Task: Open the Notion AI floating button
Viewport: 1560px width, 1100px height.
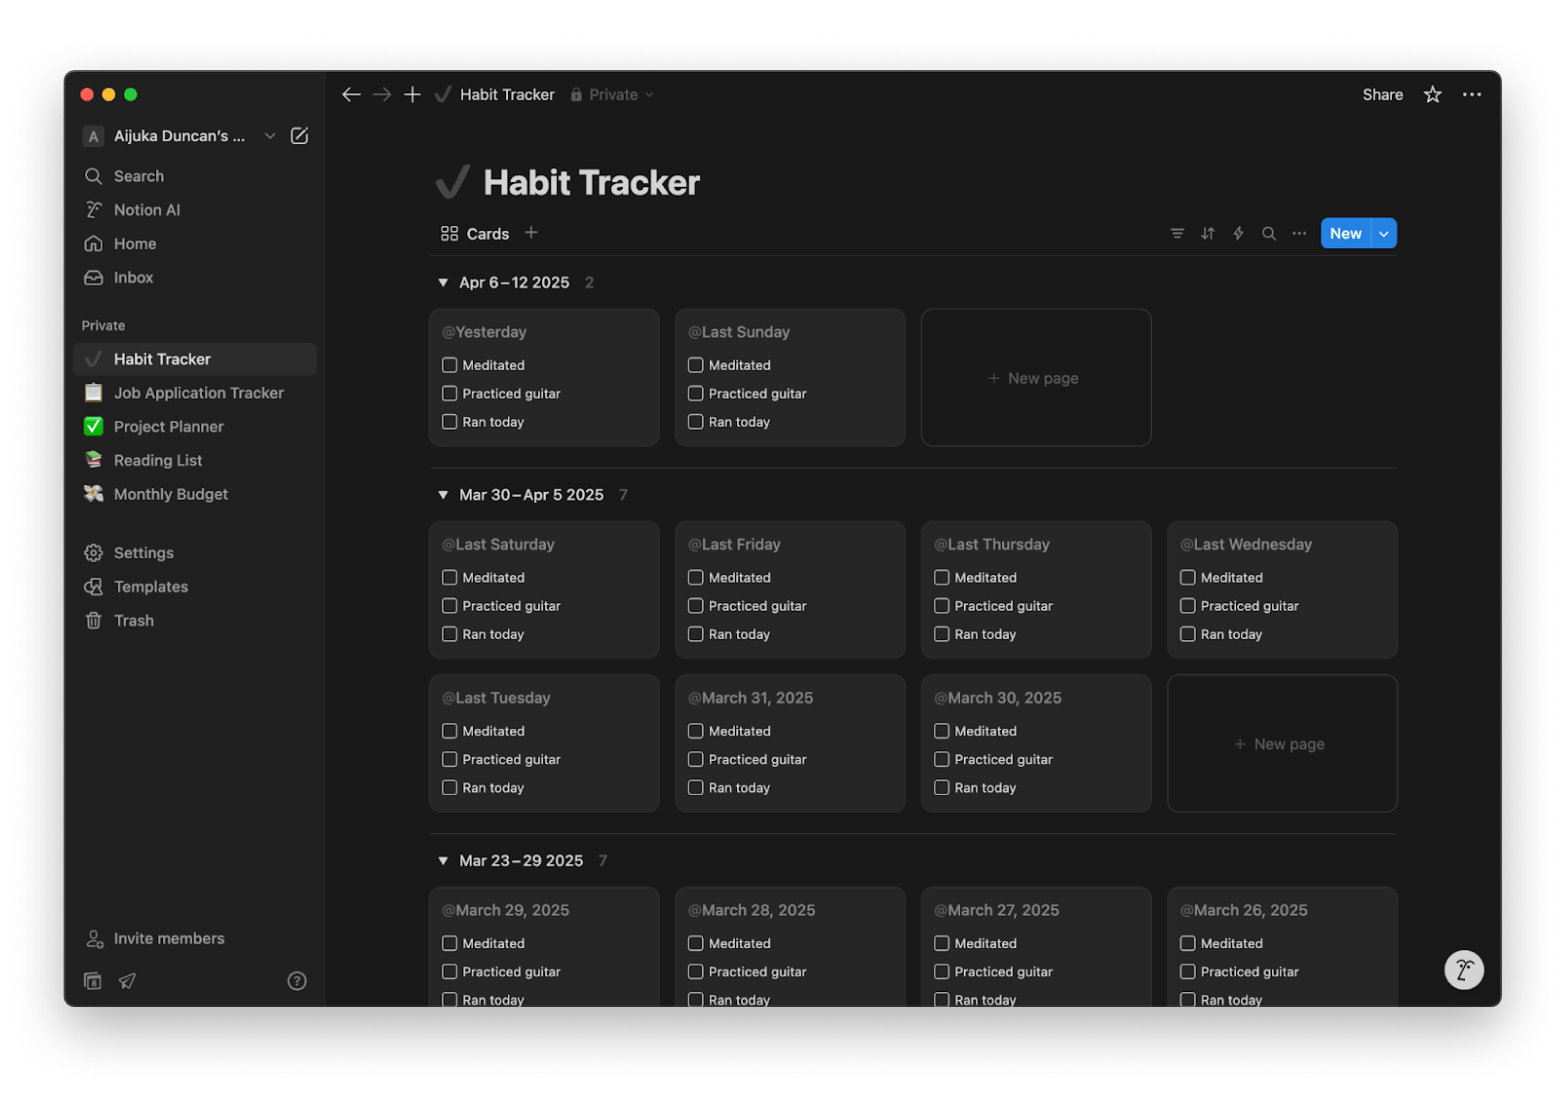Action: click(1464, 969)
